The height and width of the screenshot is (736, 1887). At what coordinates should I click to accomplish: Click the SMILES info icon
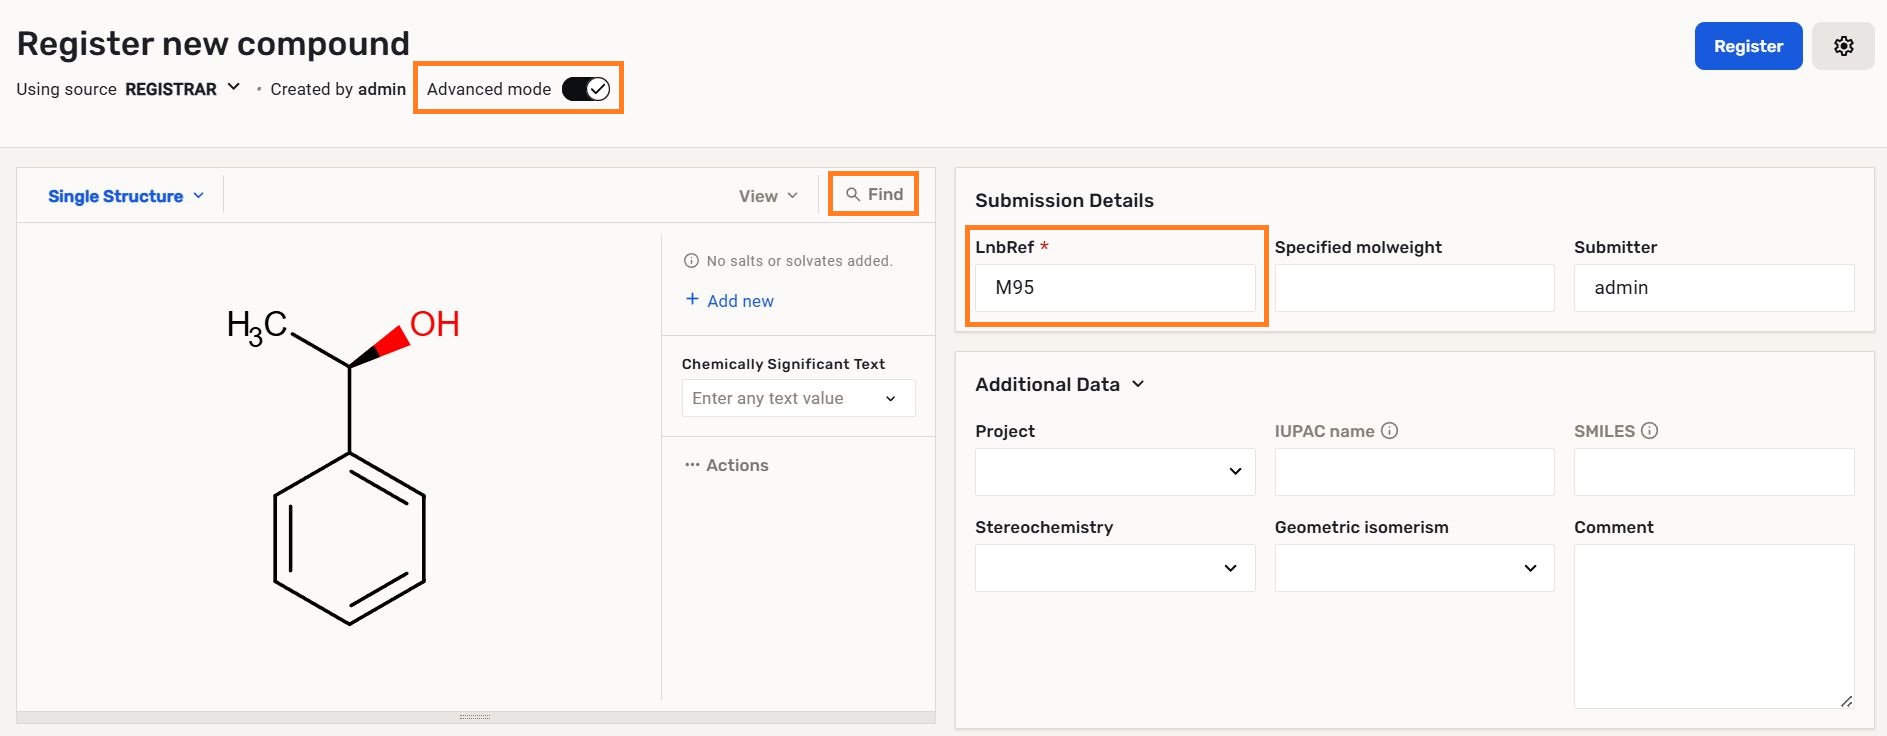tap(1649, 431)
